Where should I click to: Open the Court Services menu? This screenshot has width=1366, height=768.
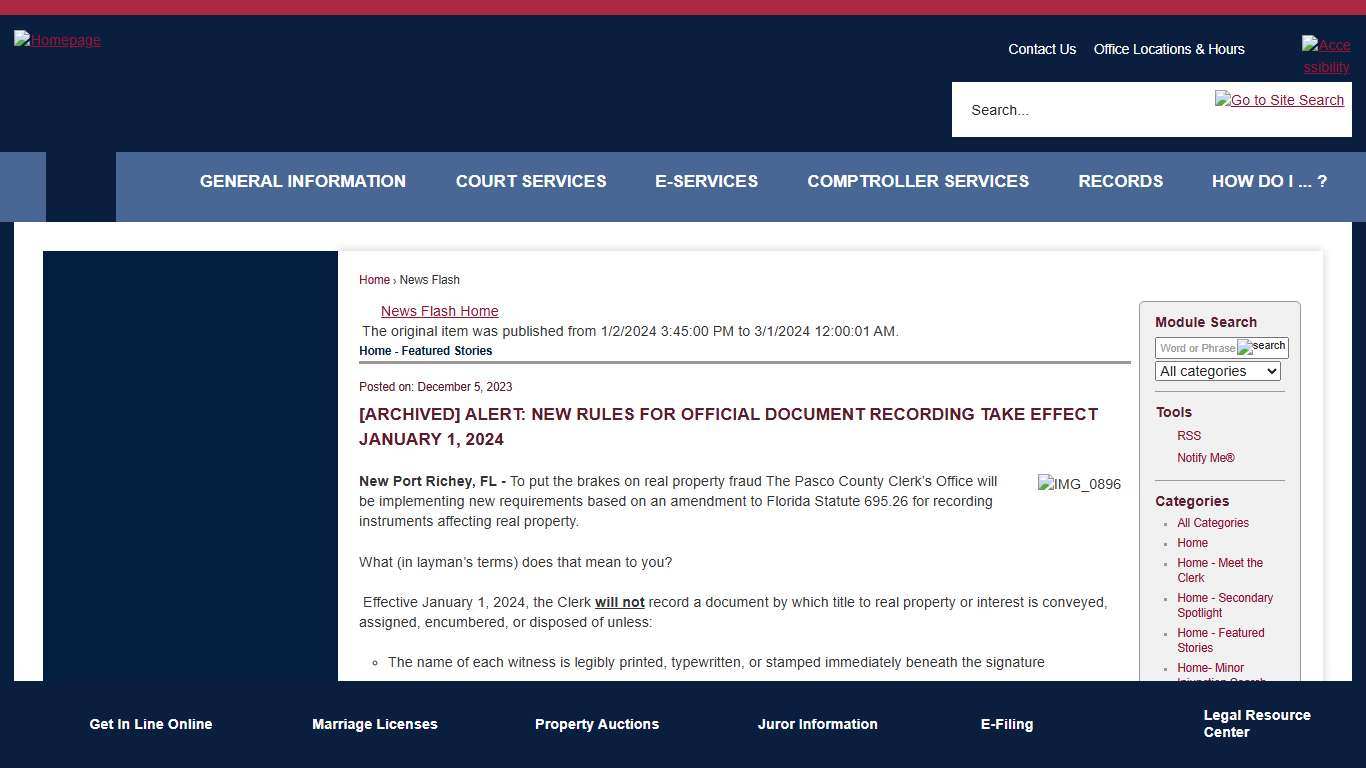click(x=531, y=181)
